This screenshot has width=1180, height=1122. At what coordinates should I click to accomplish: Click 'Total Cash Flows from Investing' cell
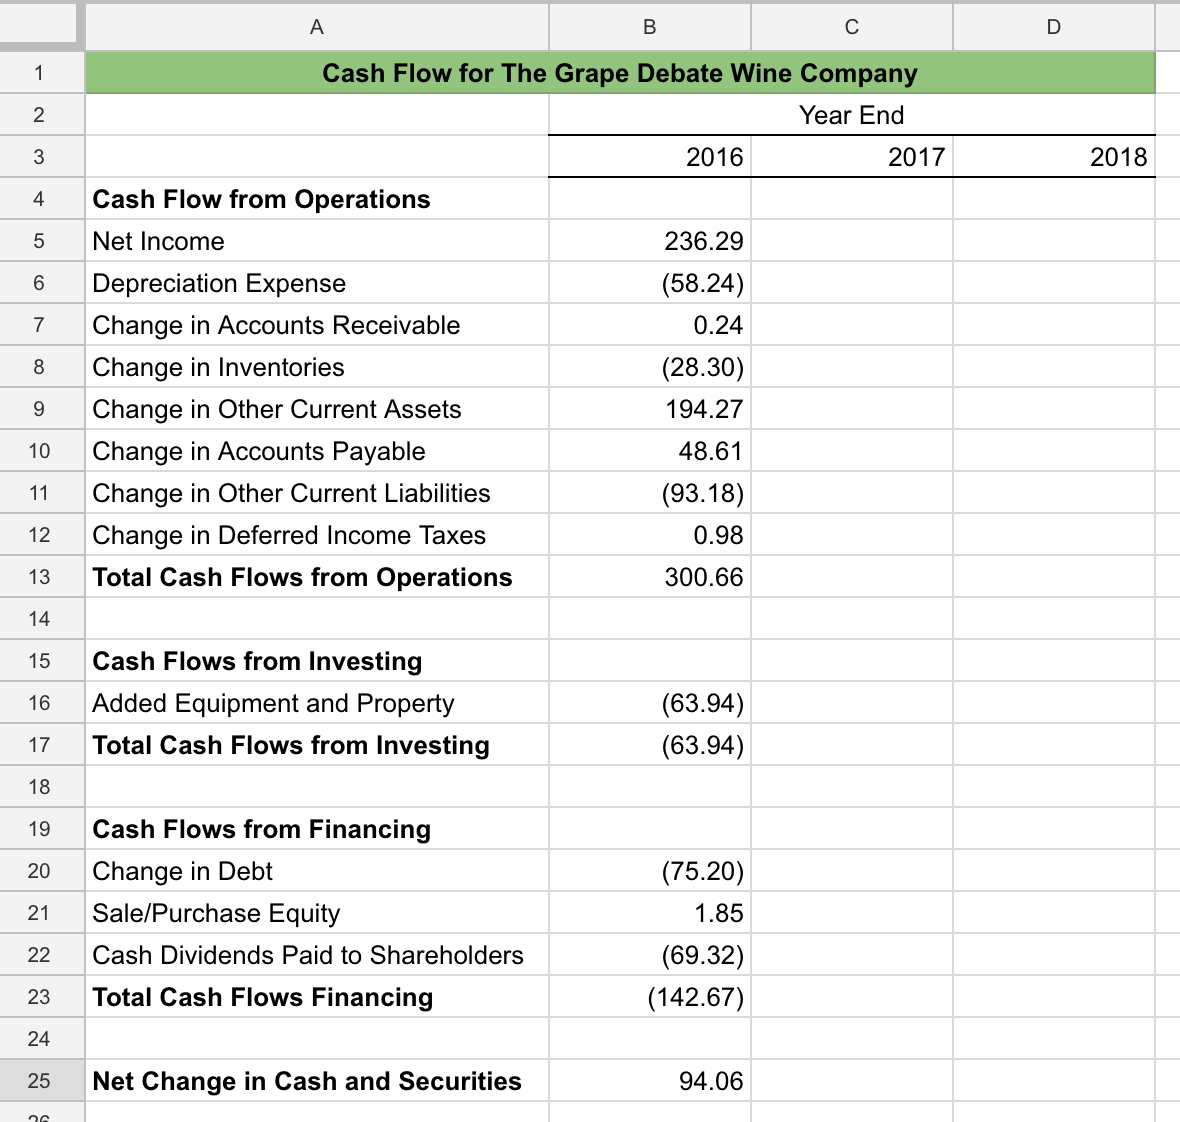(317, 745)
